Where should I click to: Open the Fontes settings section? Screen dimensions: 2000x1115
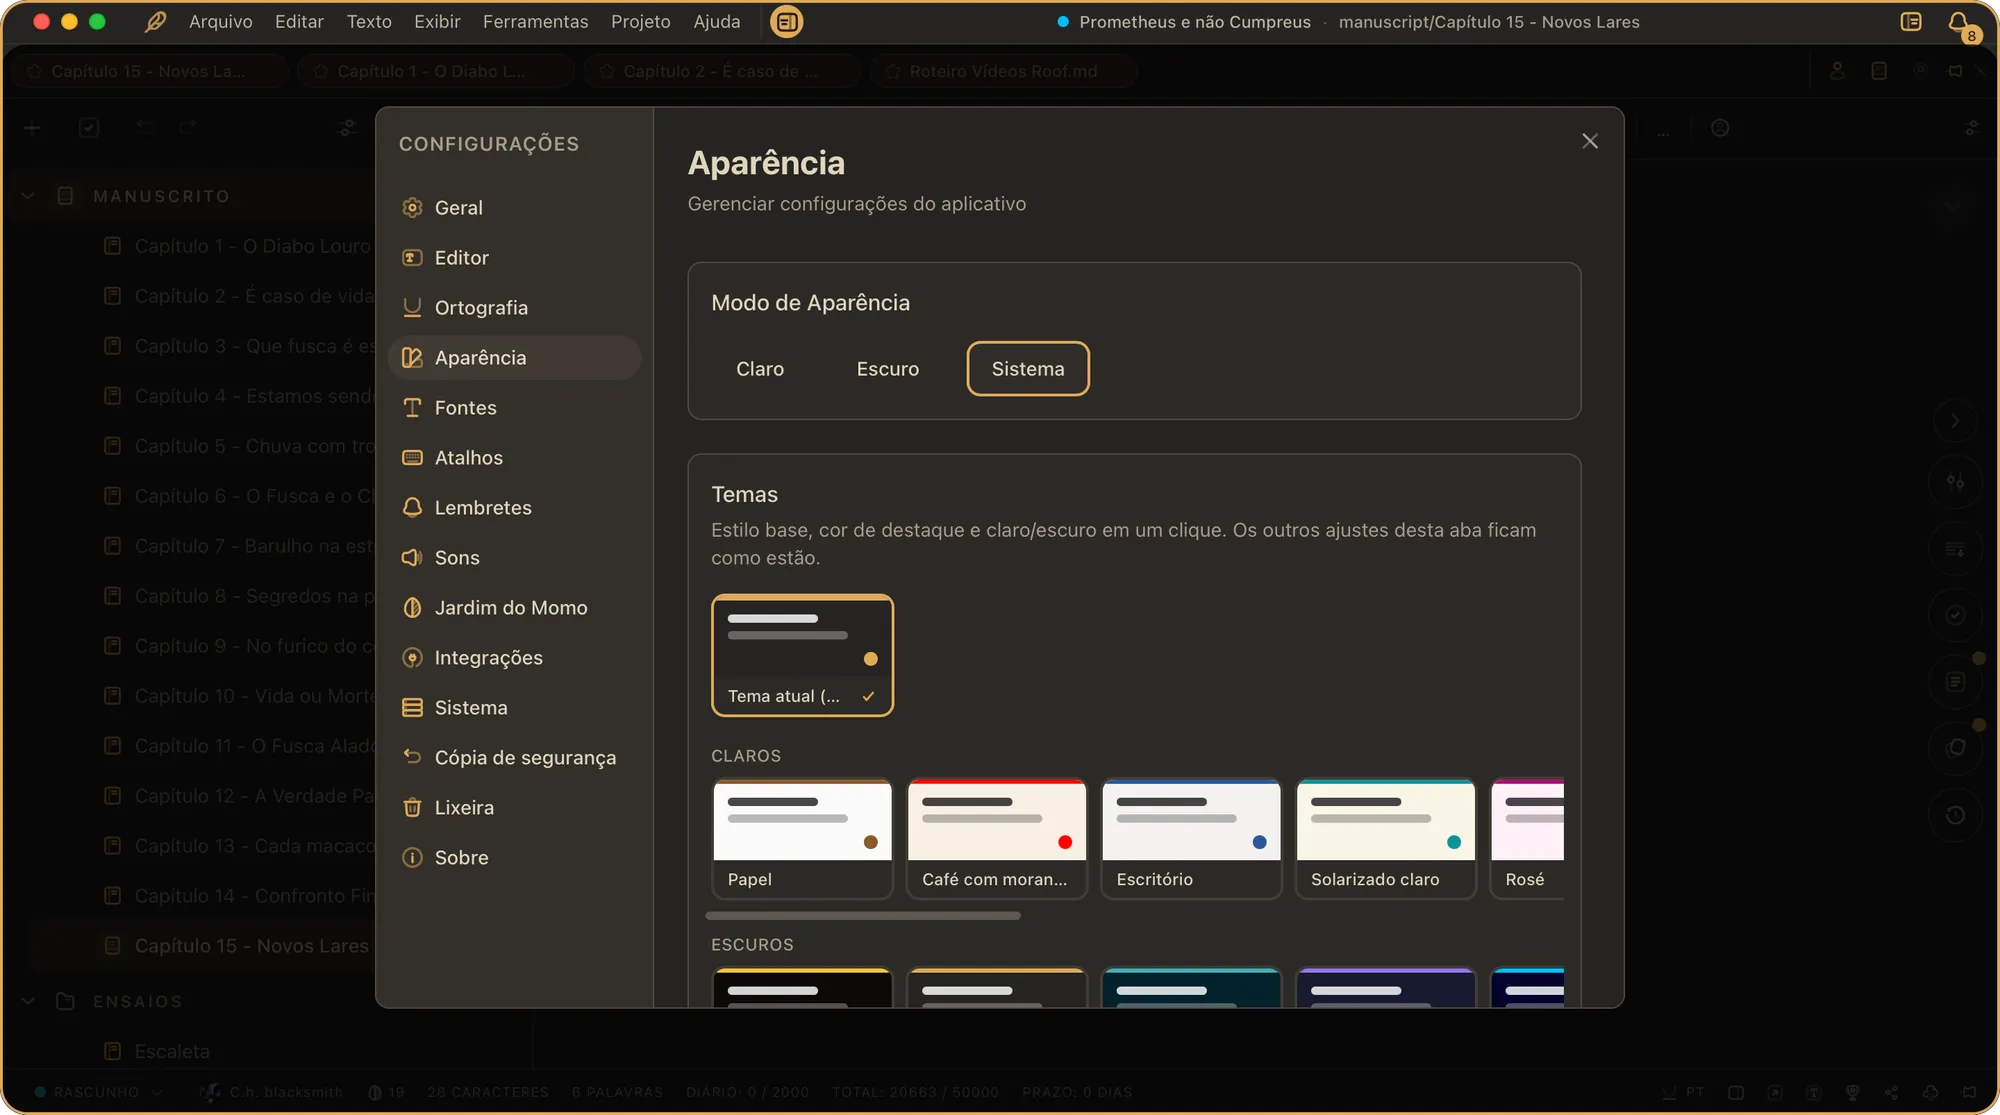(x=514, y=408)
